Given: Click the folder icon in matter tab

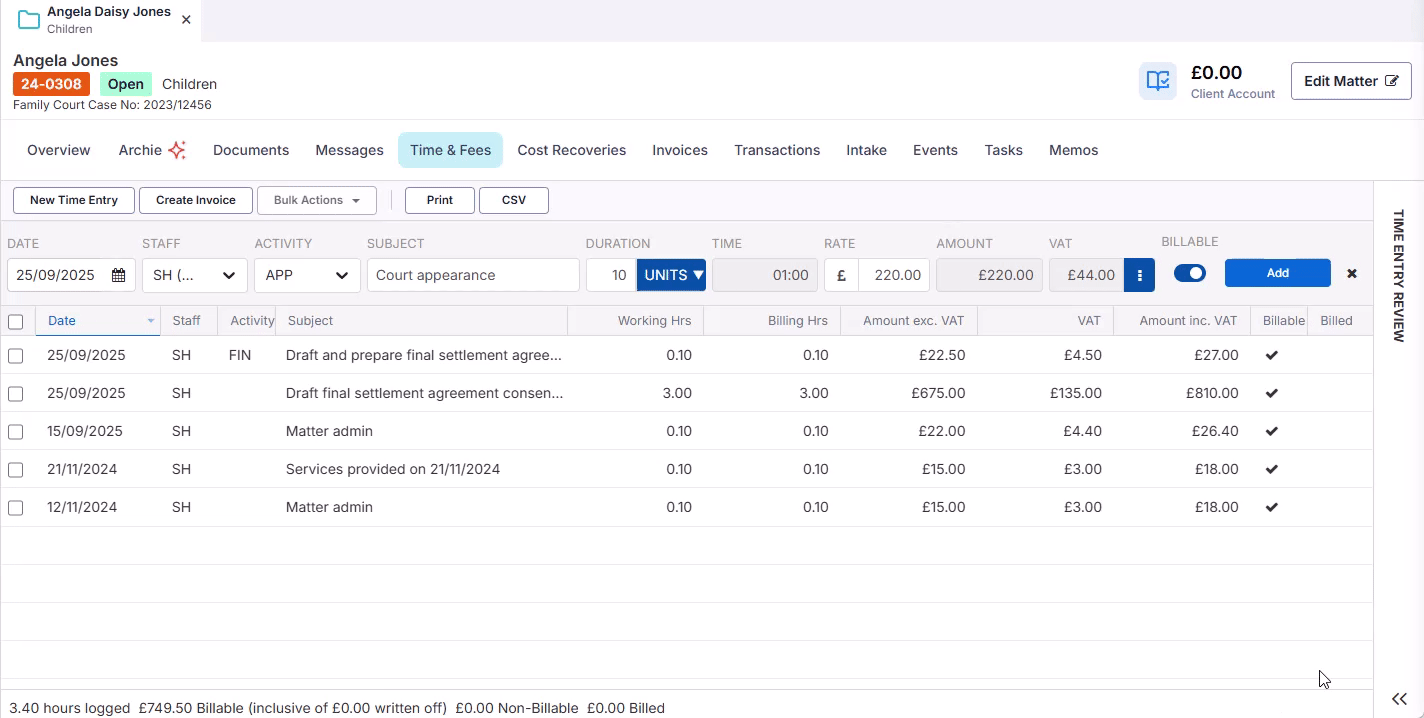Looking at the screenshot, I should pos(29,20).
